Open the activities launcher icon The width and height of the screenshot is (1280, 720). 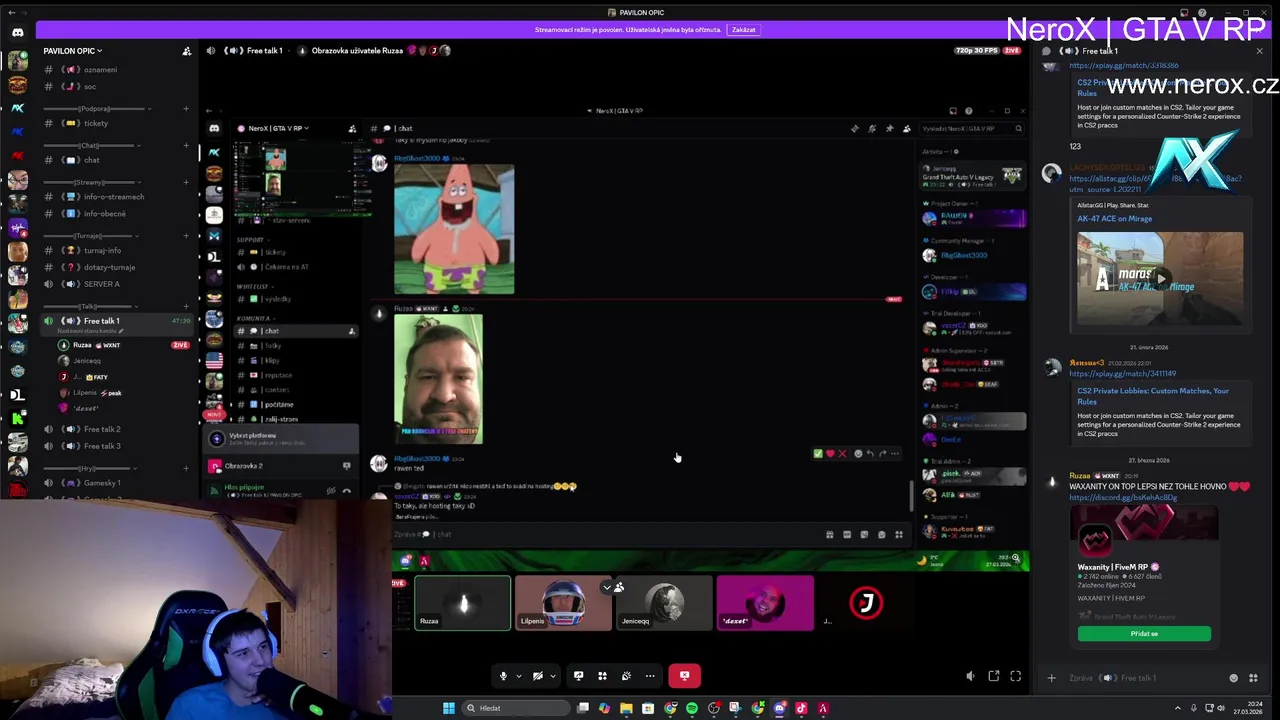click(602, 676)
